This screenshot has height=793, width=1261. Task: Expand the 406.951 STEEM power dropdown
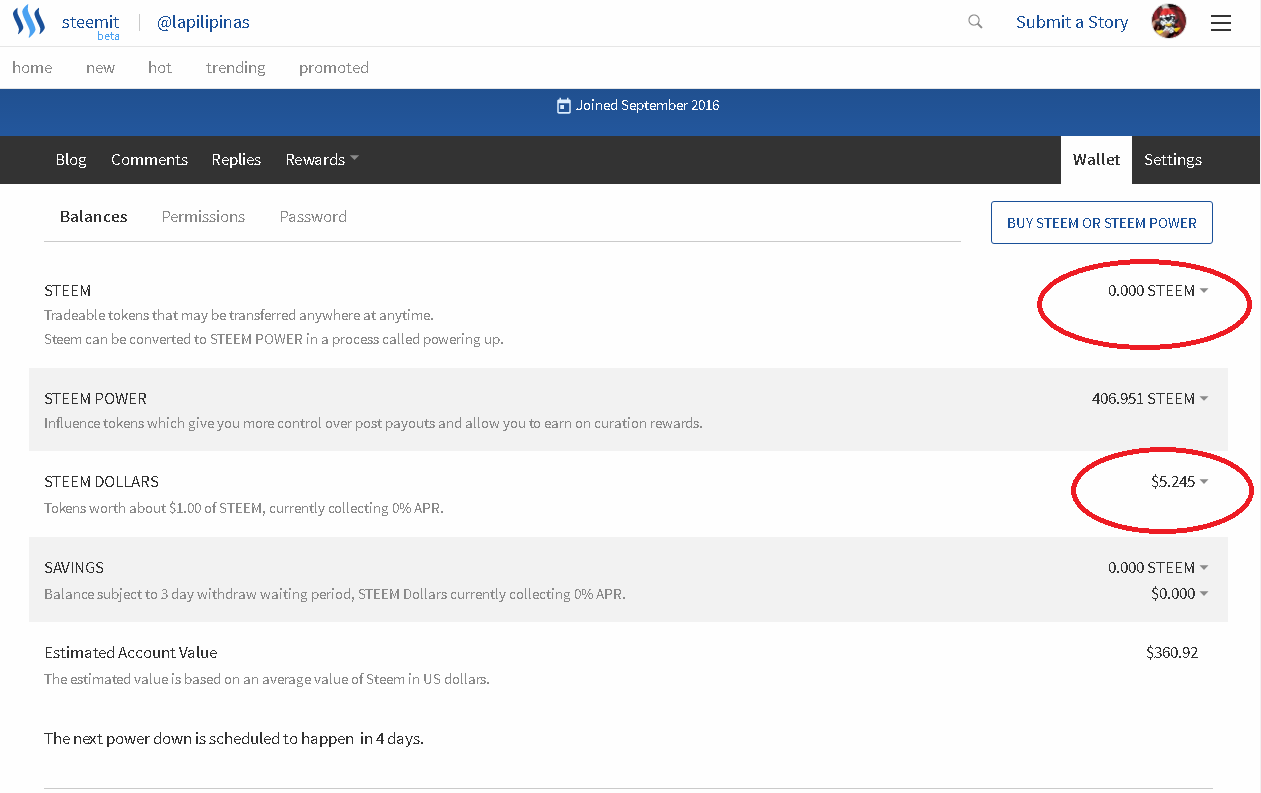[x=1150, y=399]
